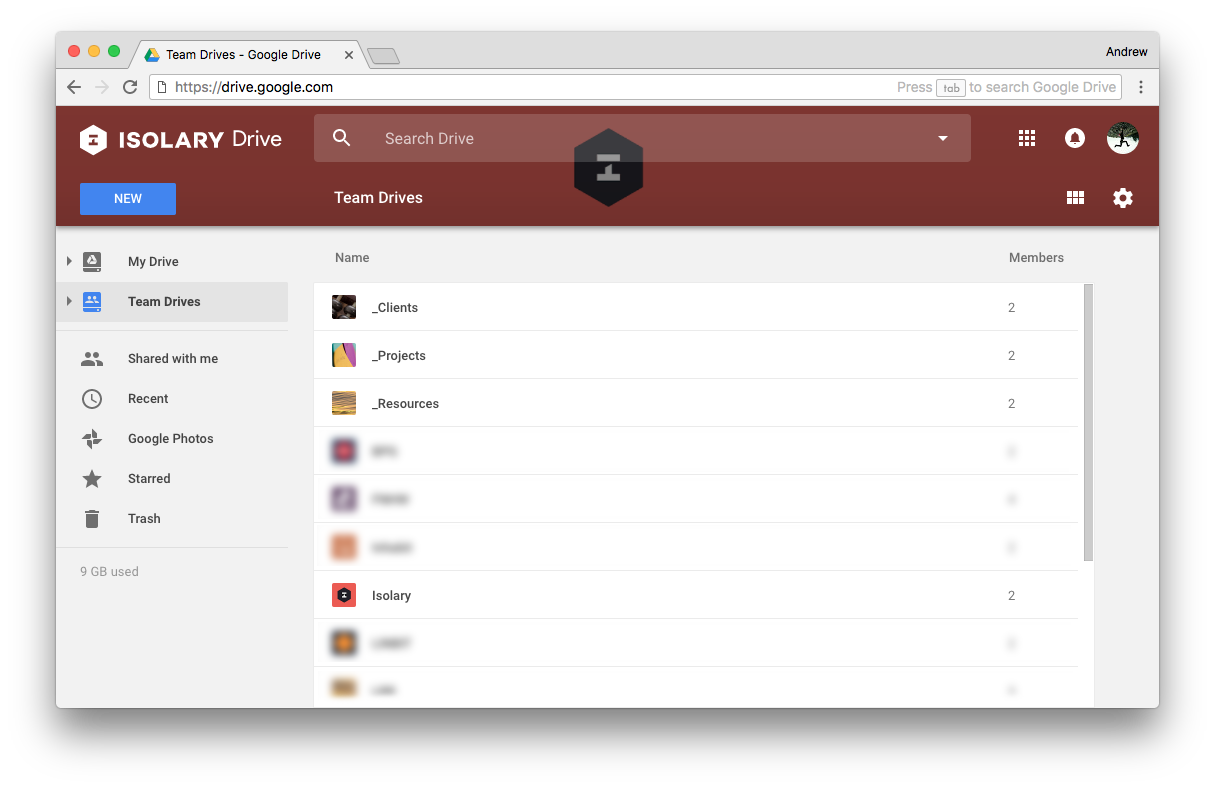1215x788 pixels.
Task: Switch to grid view
Action: pyautogui.click(x=1076, y=198)
